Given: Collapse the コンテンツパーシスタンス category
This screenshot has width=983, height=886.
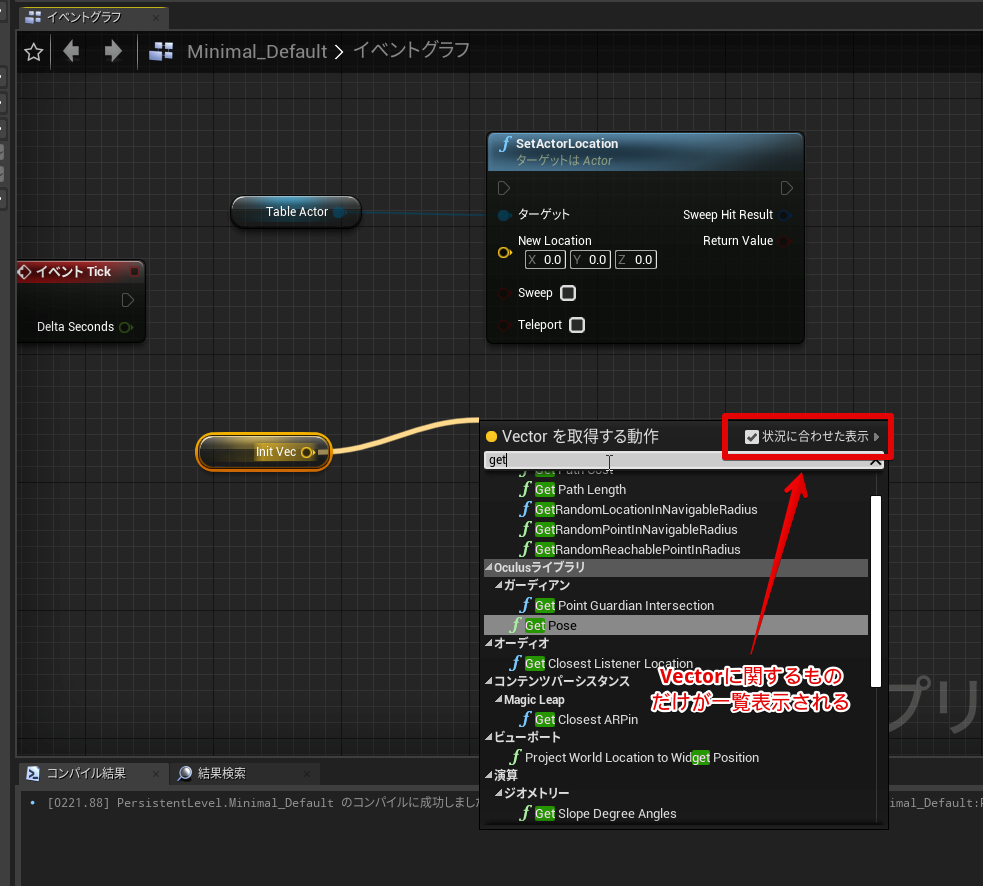Looking at the screenshot, I should [x=489, y=681].
